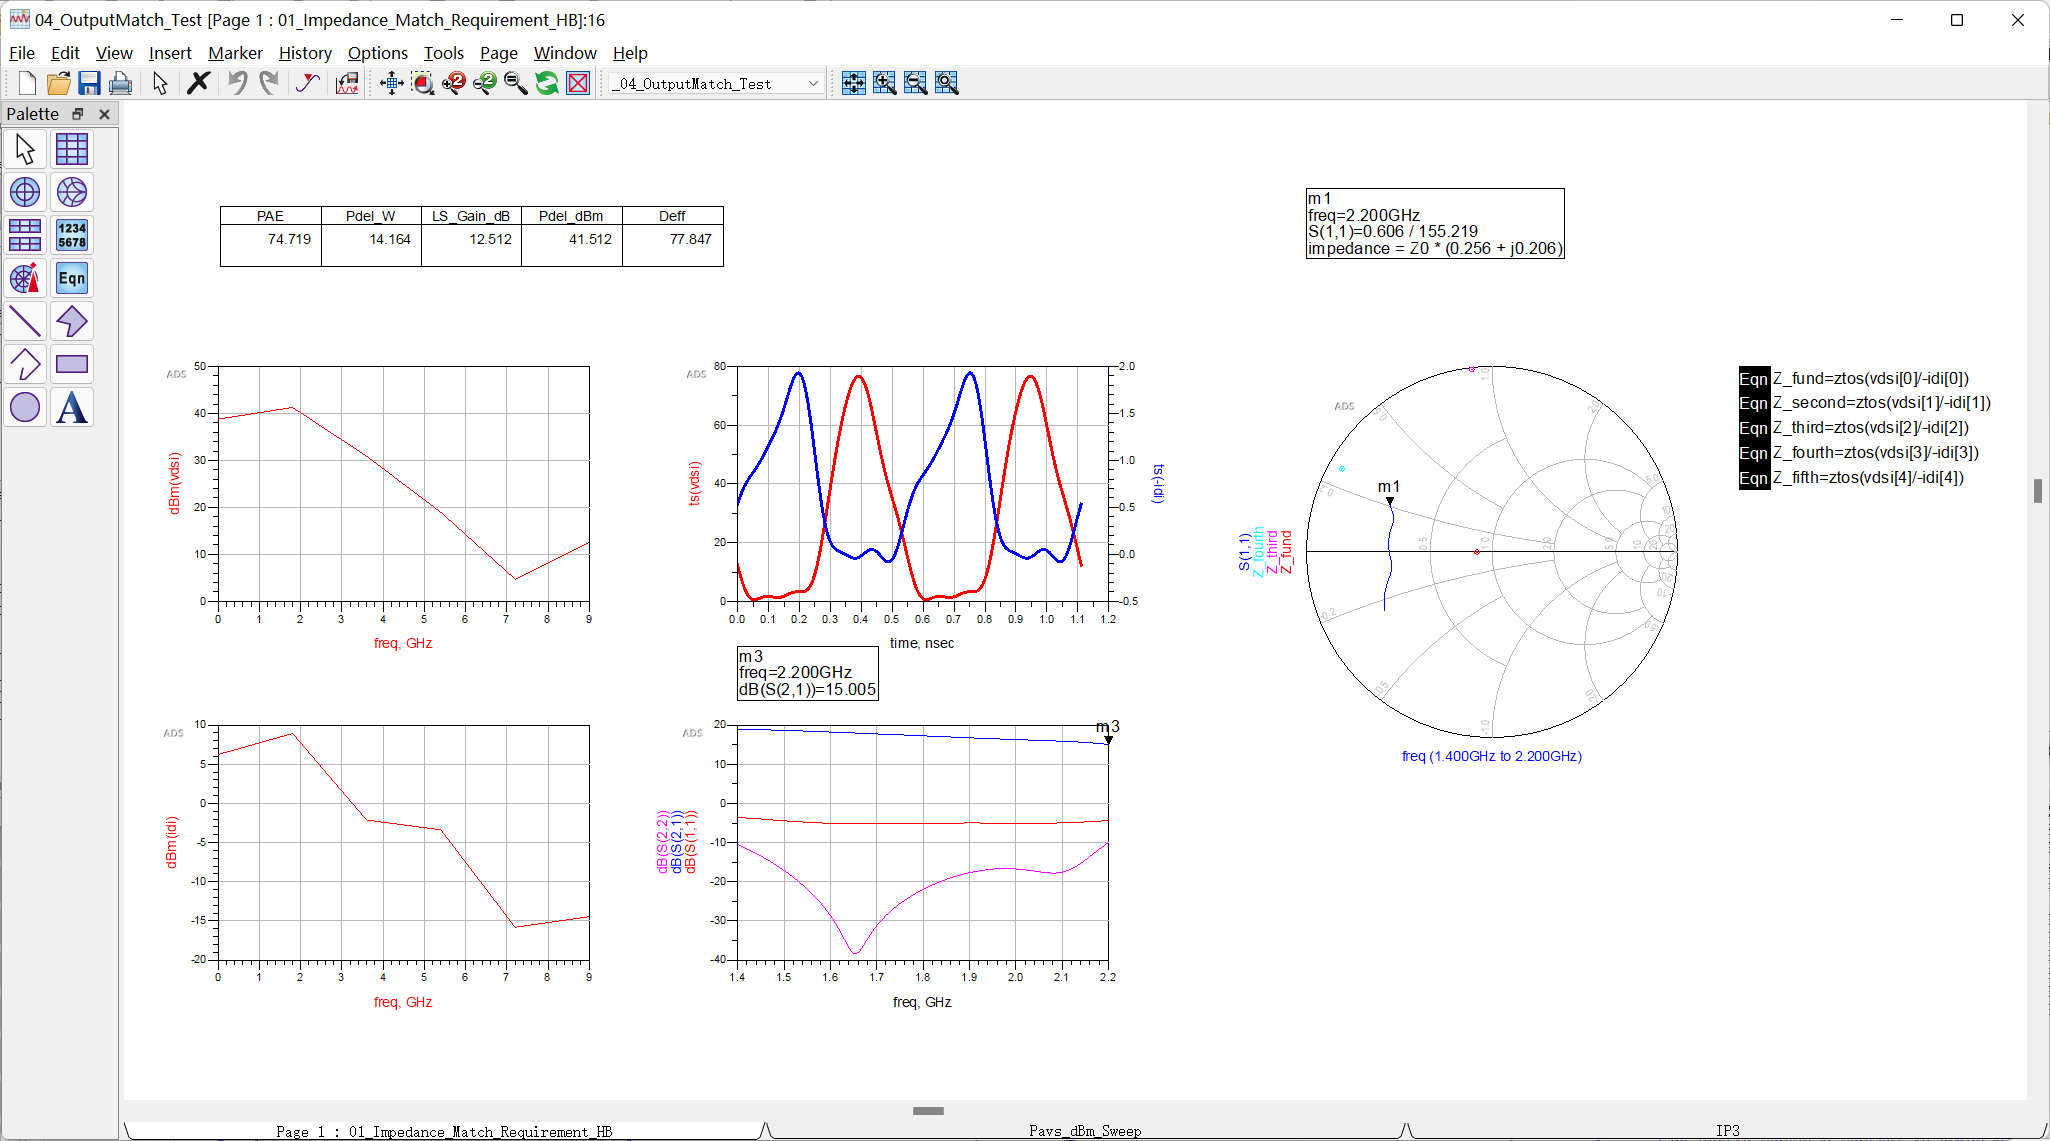This screenshot has height=1141, width=2050.
Task: Open the File menu
Action: point(22,53)
